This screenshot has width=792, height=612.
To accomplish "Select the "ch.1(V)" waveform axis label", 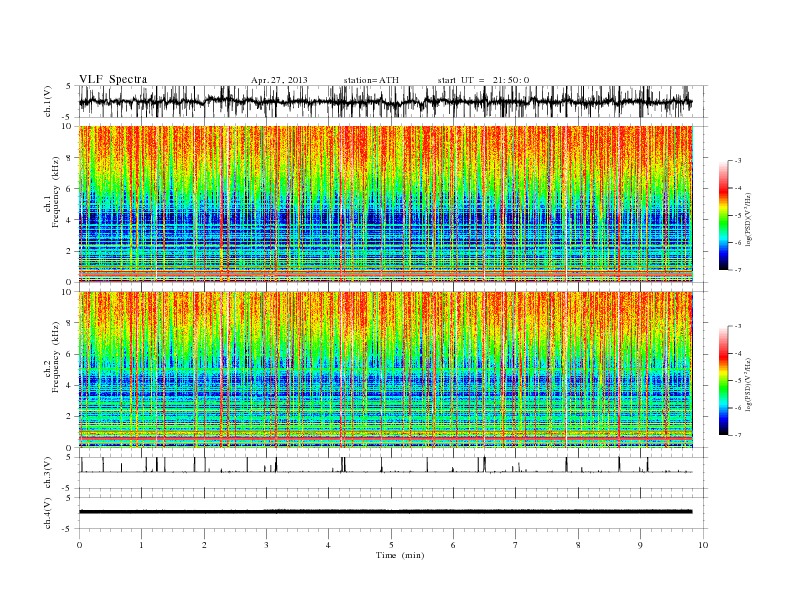I will tap(48, 101).
